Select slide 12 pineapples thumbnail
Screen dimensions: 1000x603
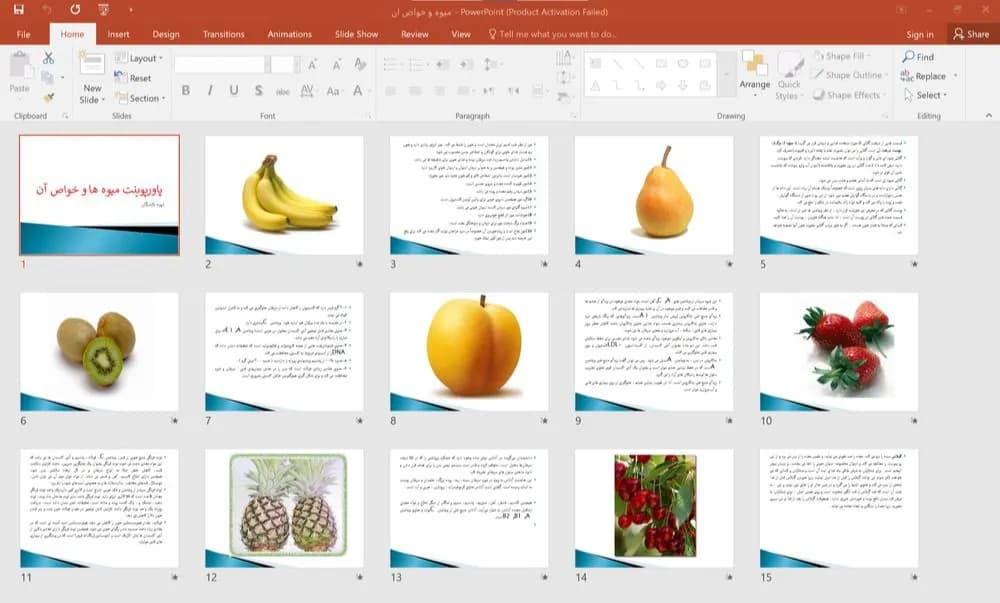(x=284, y=509)
